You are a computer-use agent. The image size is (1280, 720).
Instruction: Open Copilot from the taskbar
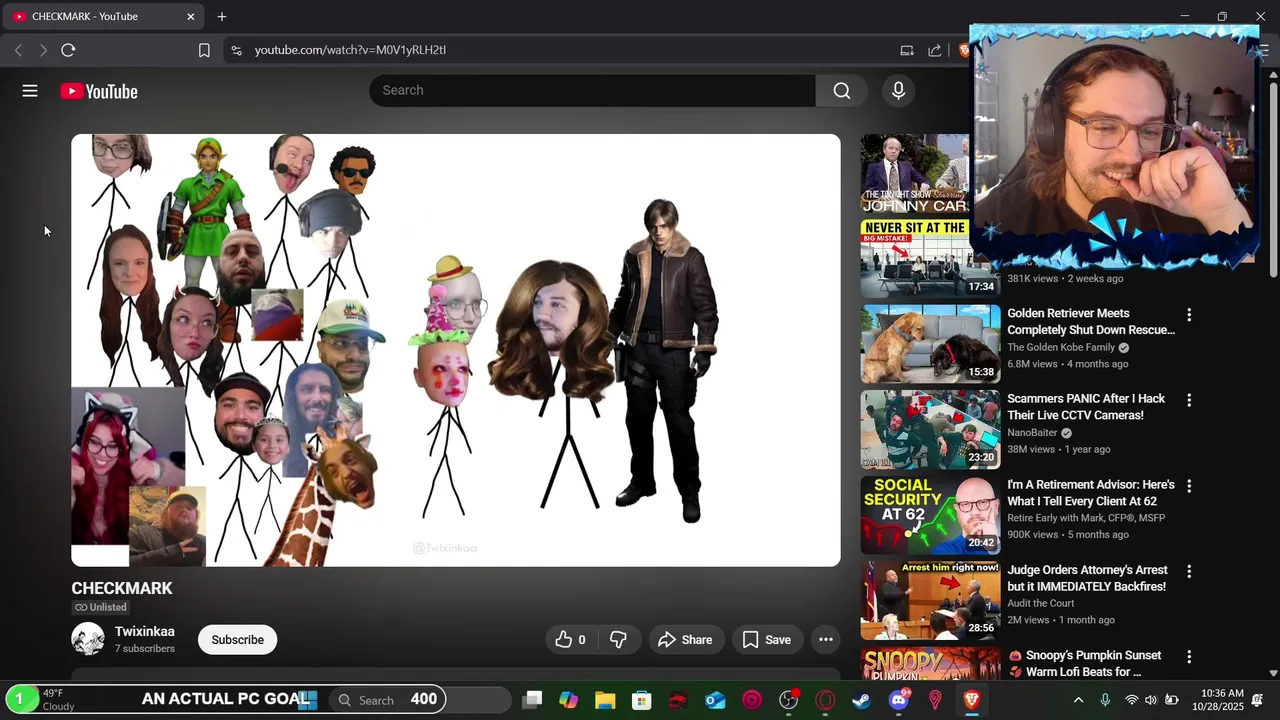coord(569,700)
